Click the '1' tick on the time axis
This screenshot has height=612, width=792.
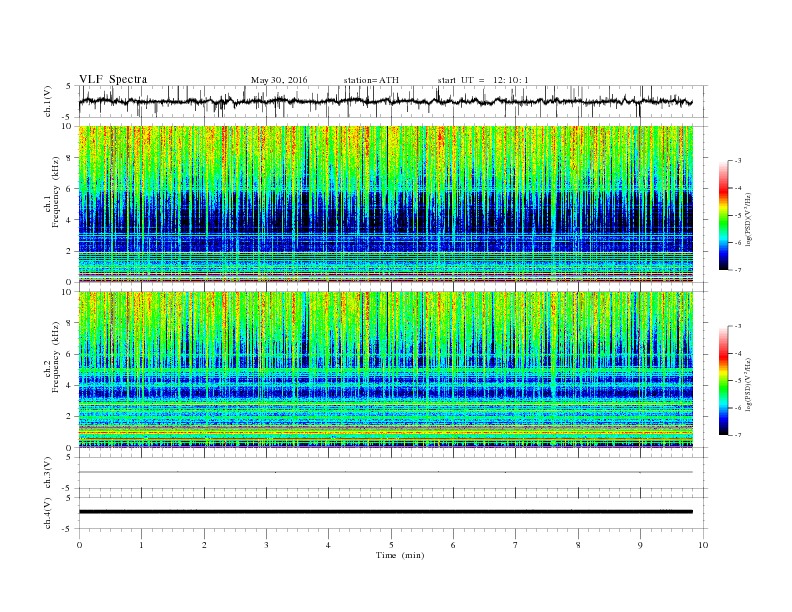[141, 545]
